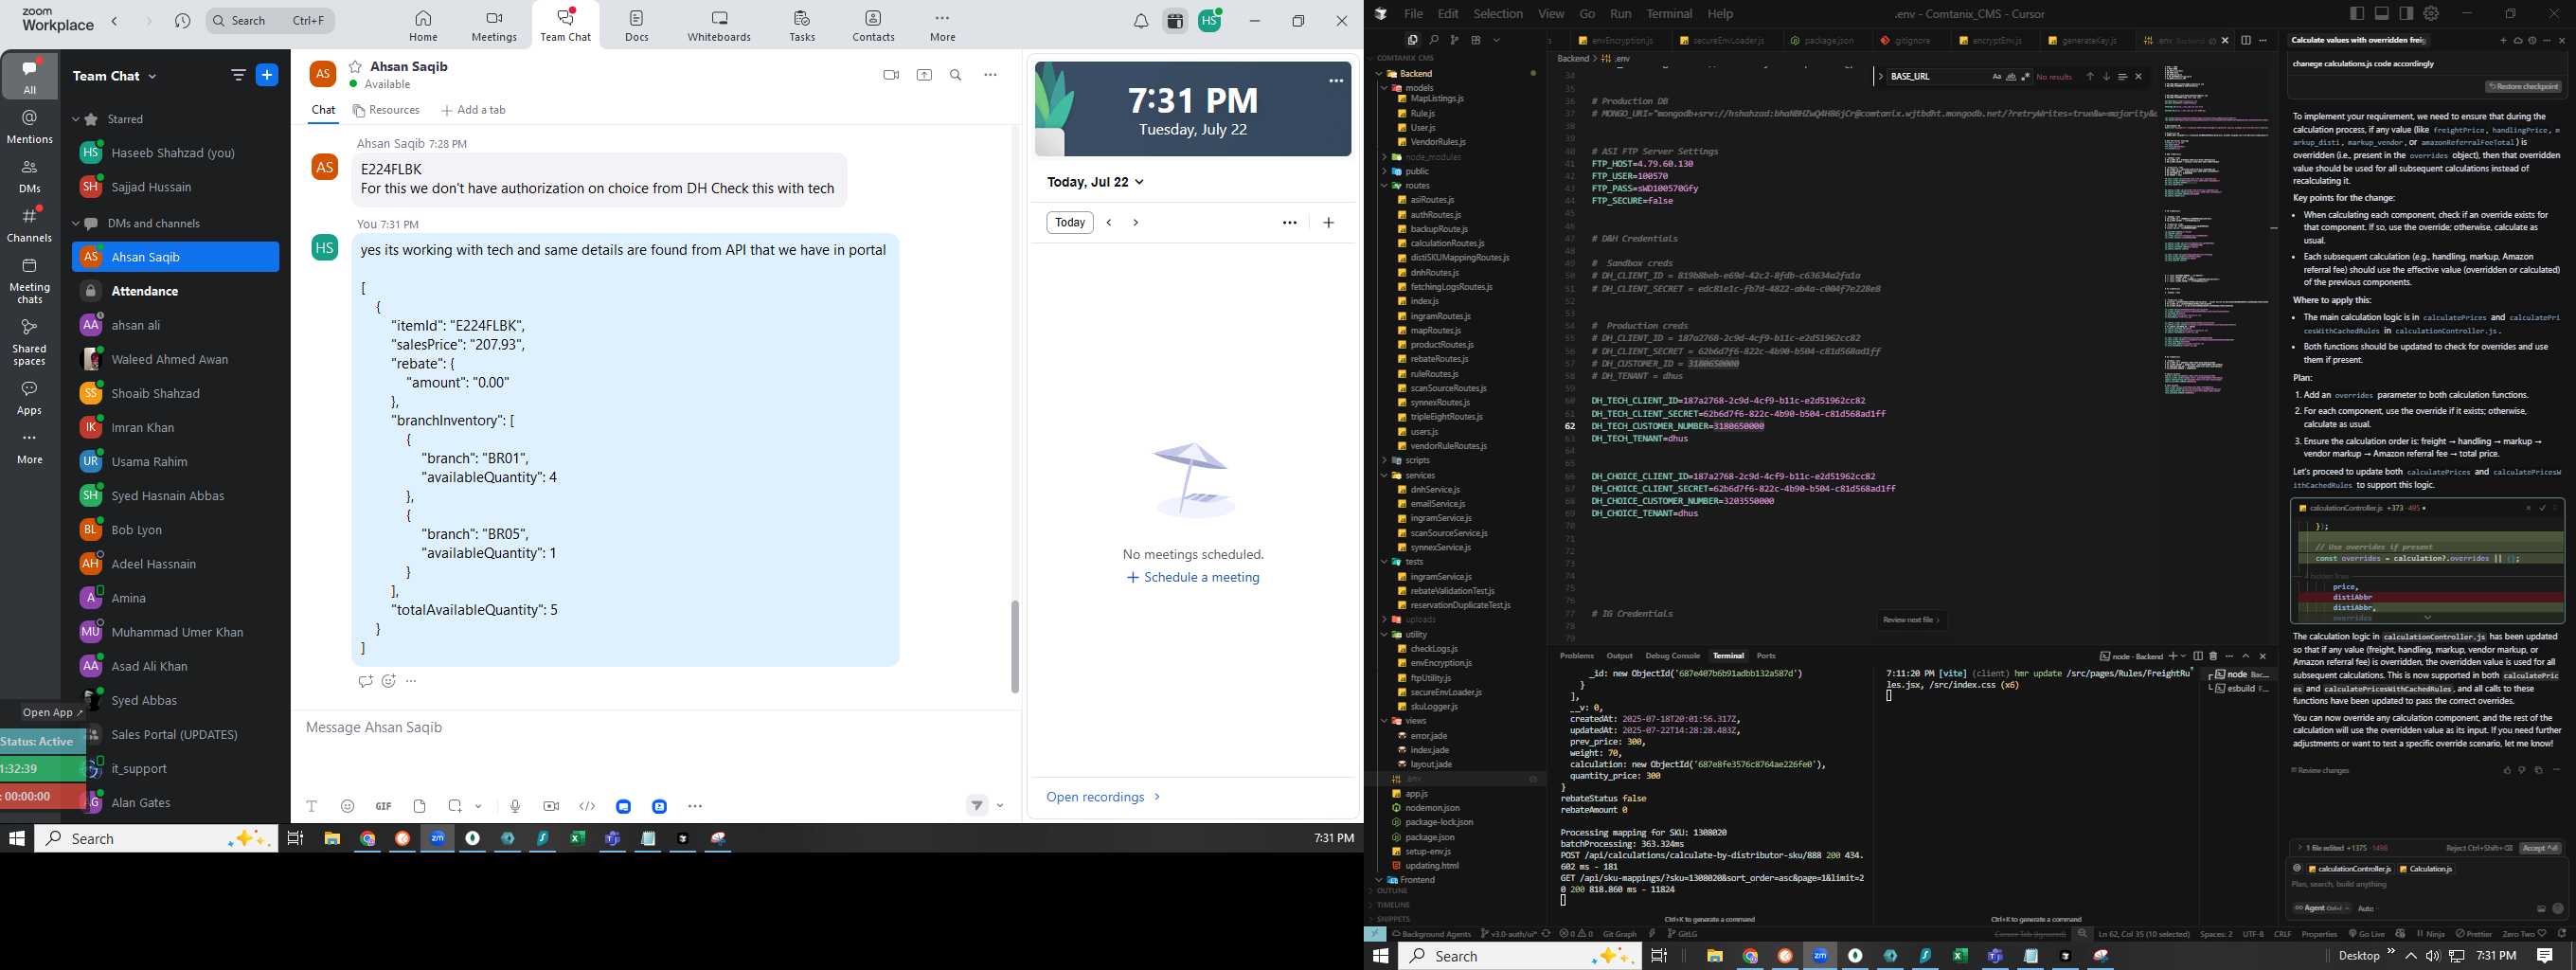Toggle regex search in Cursor find widget
This screenshot has height=970, width=2576.
click(2025, 77)
